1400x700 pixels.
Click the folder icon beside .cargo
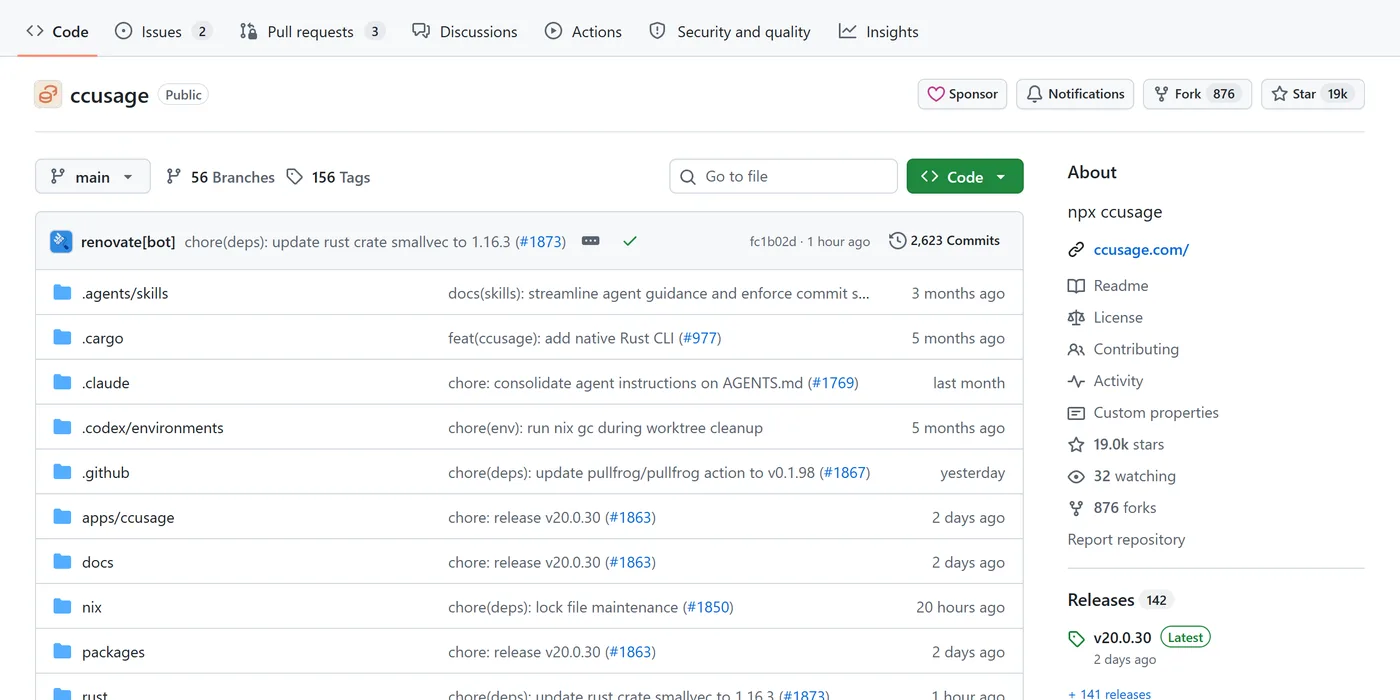tap(62, 337)
